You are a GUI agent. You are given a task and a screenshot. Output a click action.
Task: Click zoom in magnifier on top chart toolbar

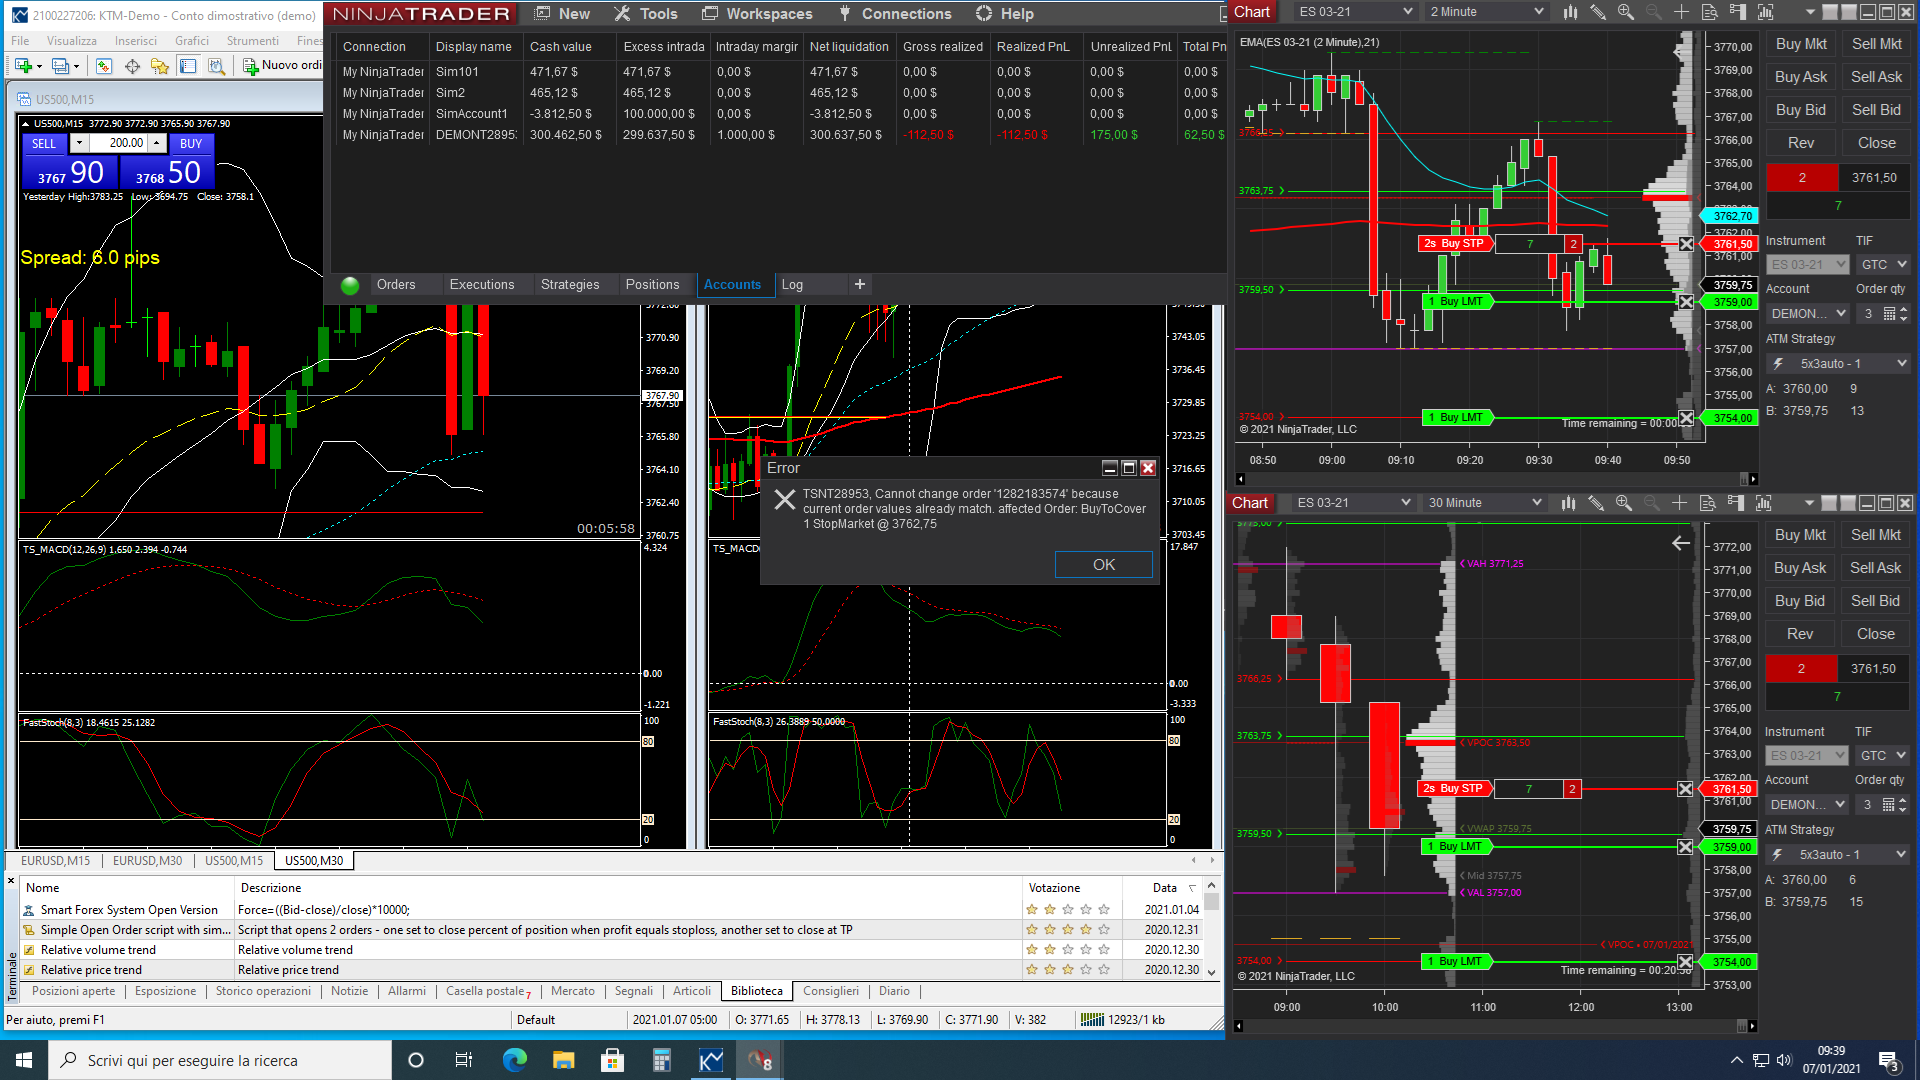(1626, 12)
